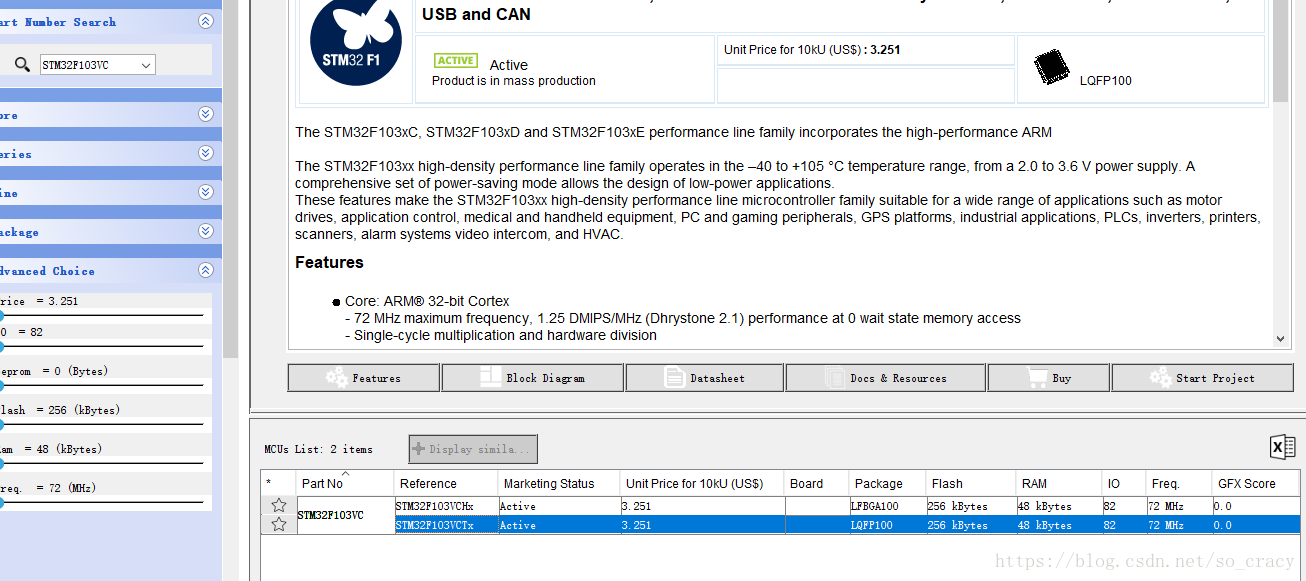Open the Block Diagram tab

tap(533, 378)
